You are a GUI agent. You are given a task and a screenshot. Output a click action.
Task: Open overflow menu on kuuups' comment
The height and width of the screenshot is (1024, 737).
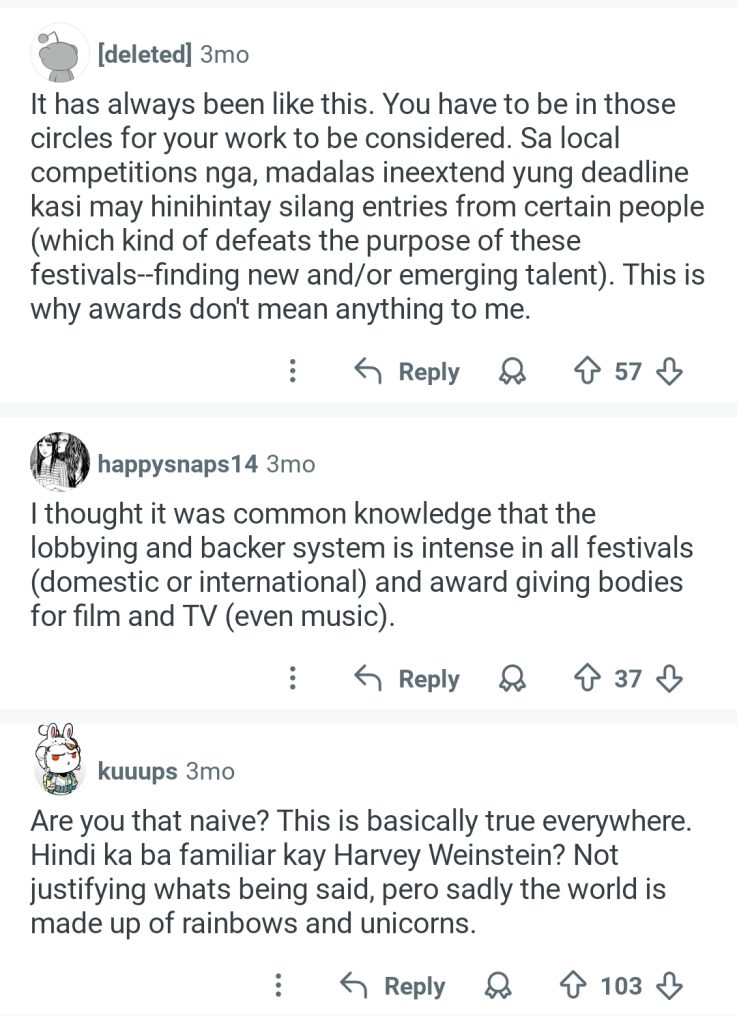tap(278, 986)
